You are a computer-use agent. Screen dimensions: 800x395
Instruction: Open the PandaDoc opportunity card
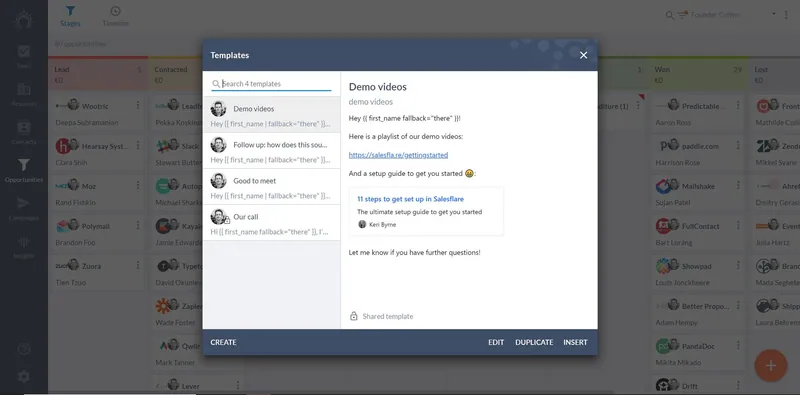click(x=698, y=353)
